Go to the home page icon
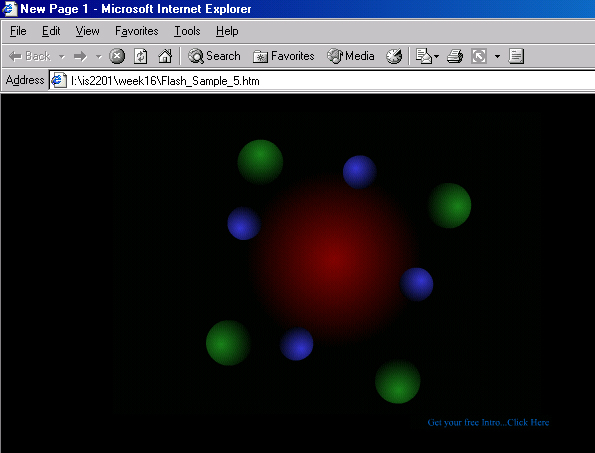The image size is (595, 453). tap(165, 56)
